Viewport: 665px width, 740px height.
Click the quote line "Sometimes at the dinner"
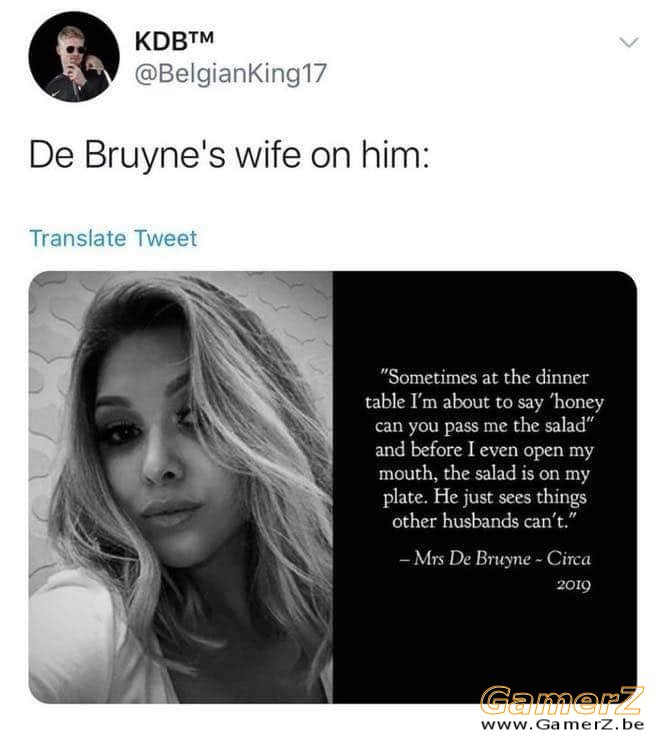[484, 378]
